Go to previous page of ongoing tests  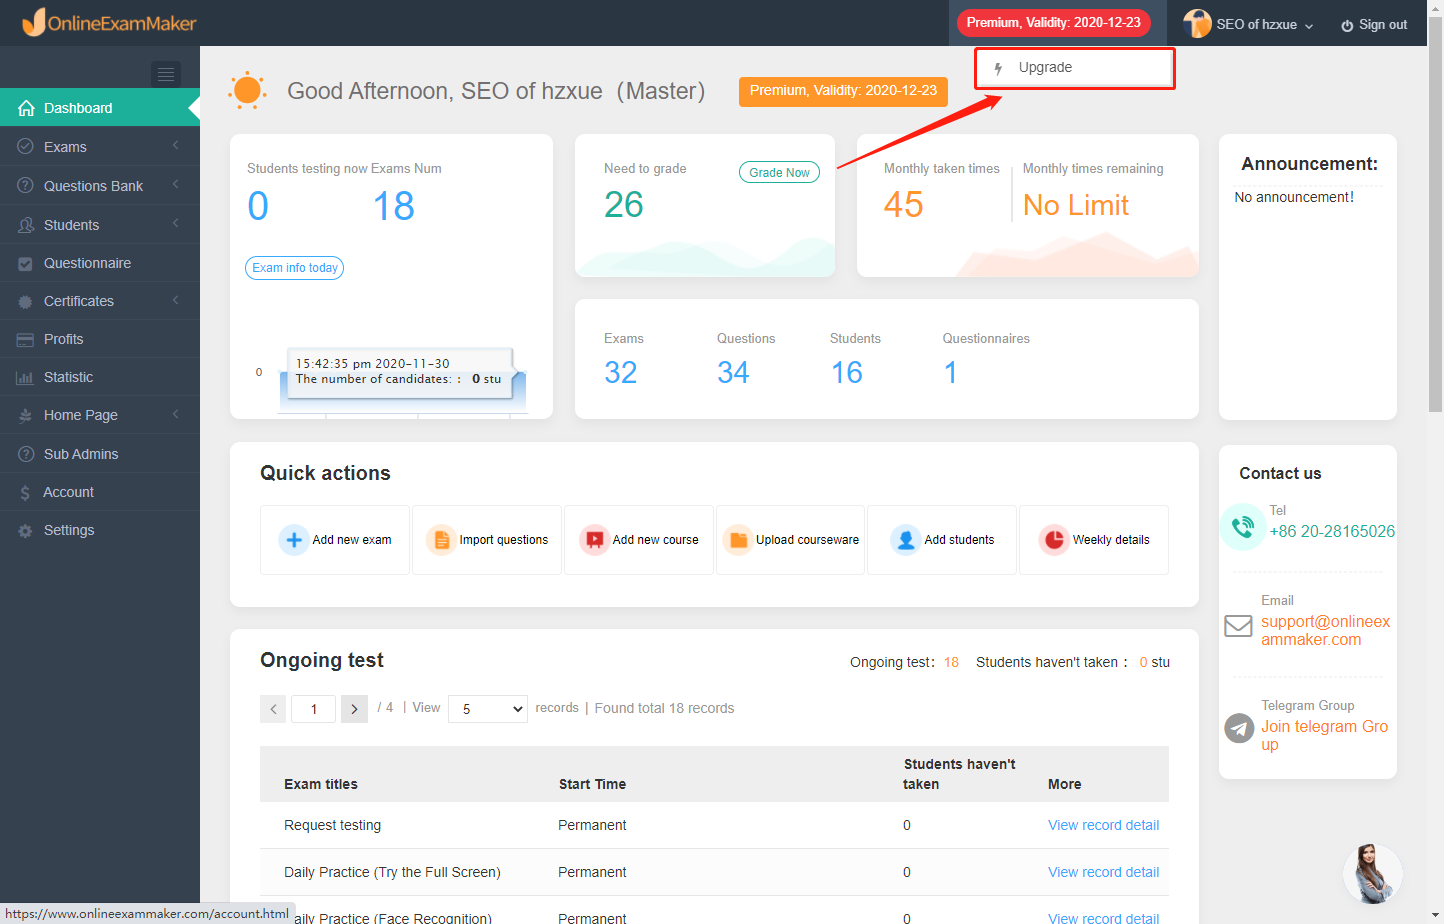pos(273,709)
